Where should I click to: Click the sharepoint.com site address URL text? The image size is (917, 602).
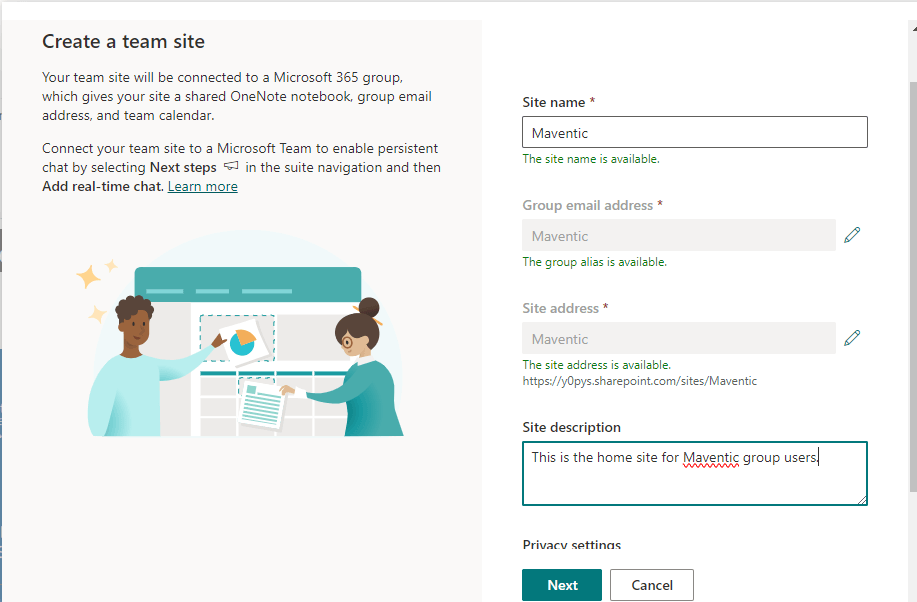[640, 380]
